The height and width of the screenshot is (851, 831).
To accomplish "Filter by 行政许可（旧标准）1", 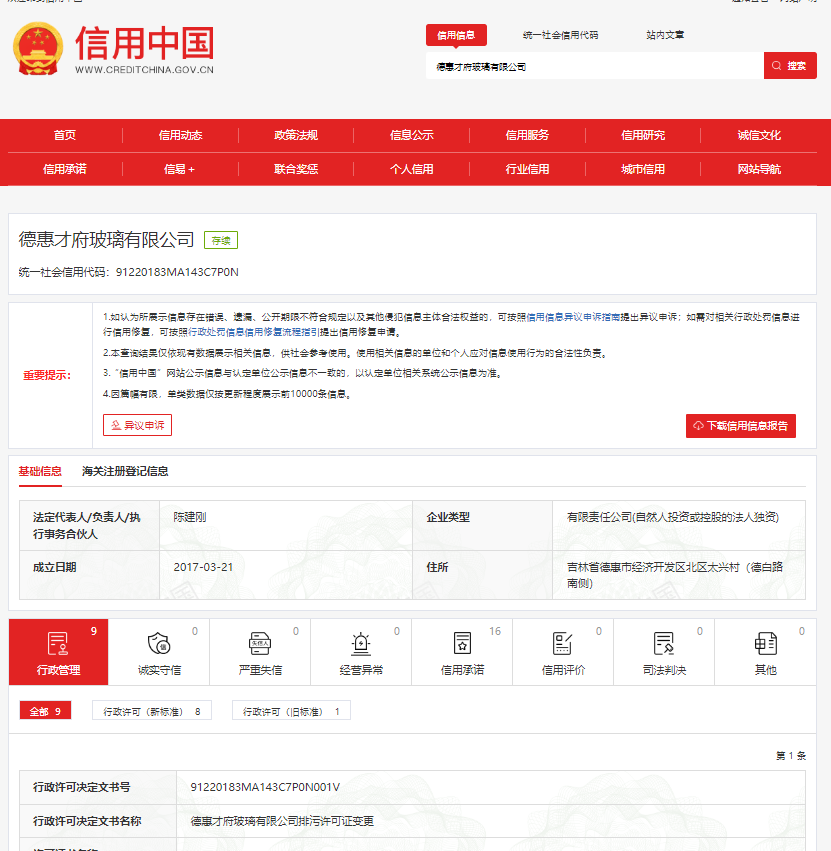I will [x=291, y=711].
